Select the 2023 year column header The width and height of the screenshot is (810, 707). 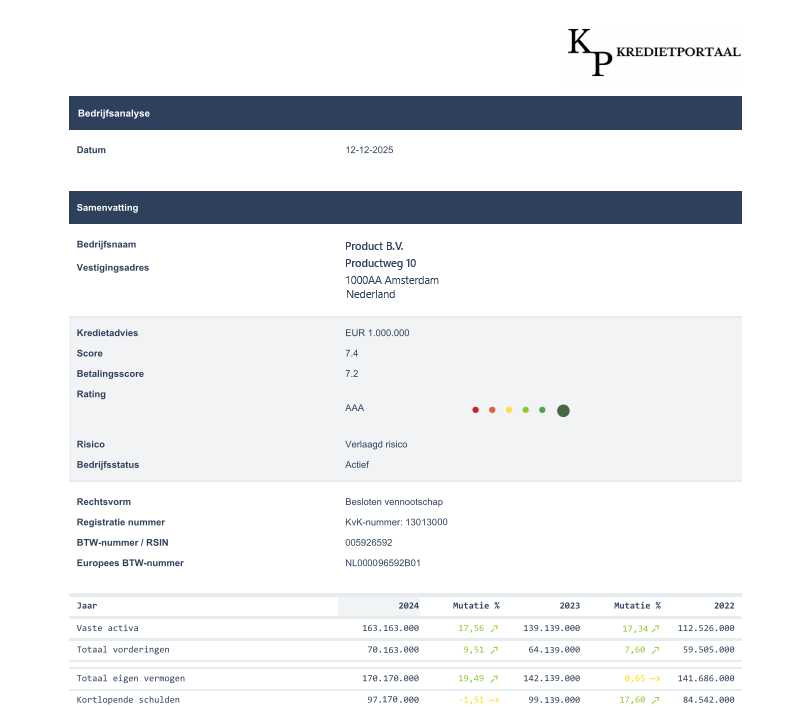click(568, 606)
